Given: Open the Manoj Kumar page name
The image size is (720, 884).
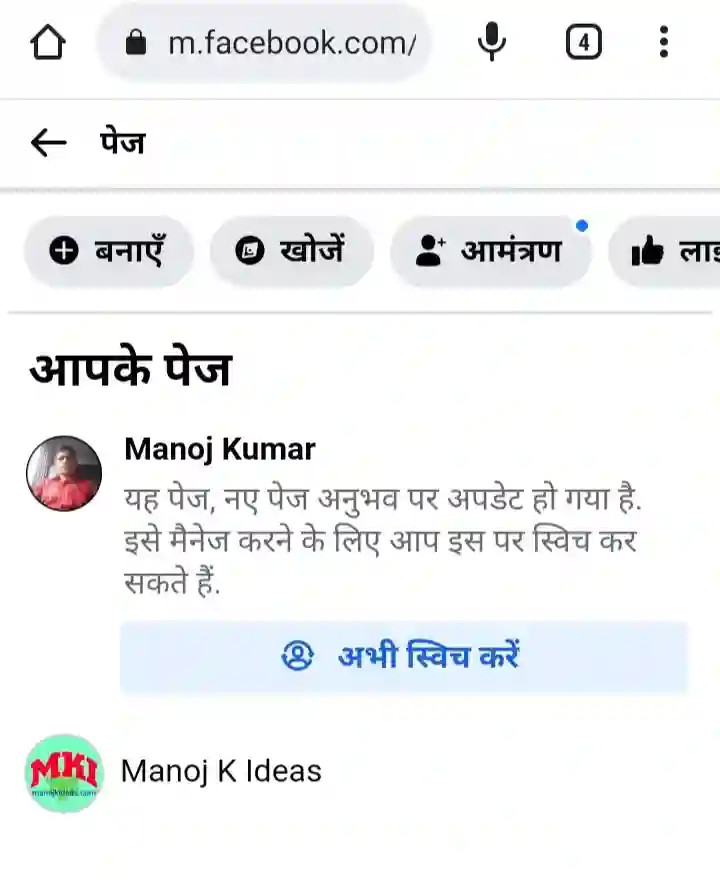Looking at the screenshot, I should [220, 449].
